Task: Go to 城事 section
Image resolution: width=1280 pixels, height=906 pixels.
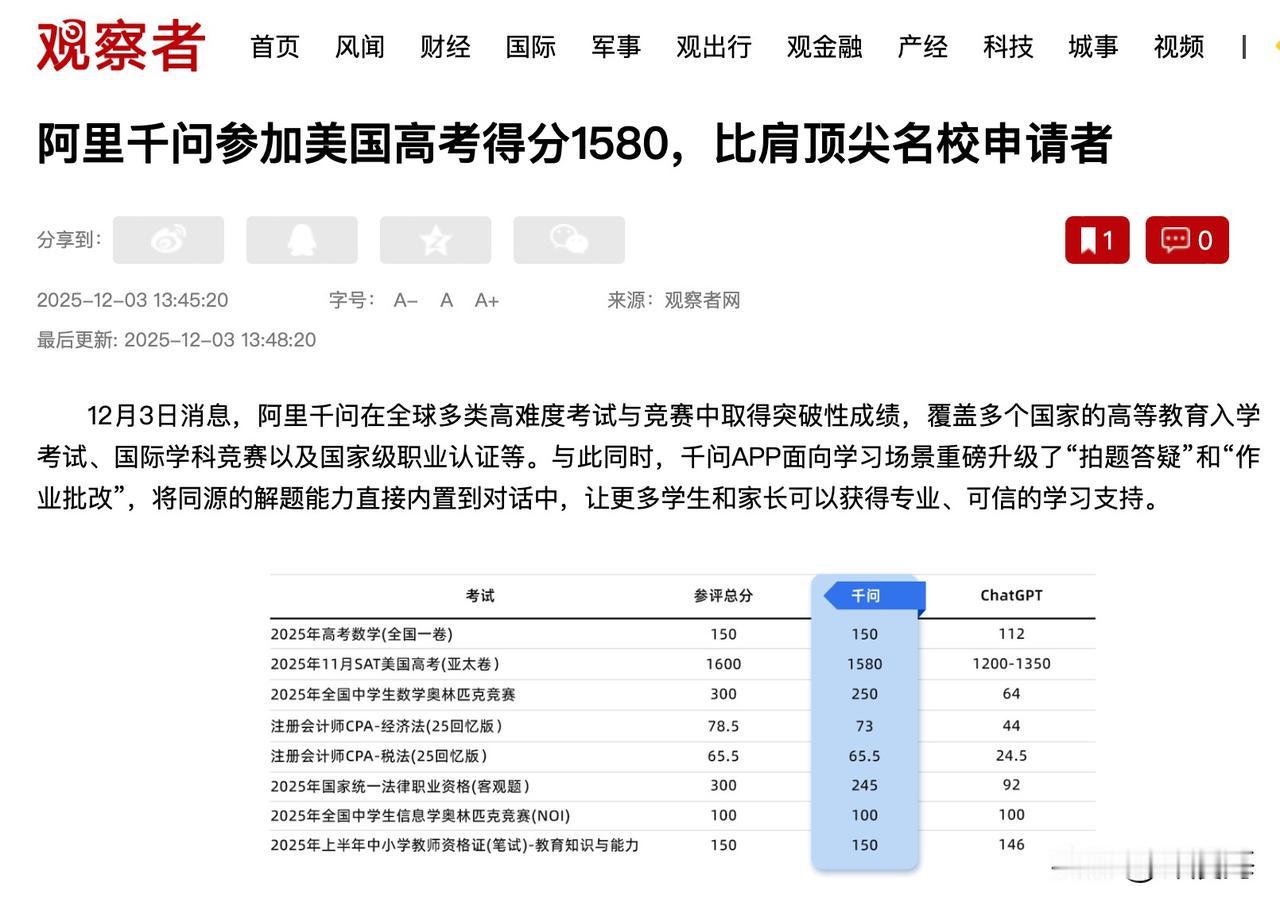Action: [1093, 47]
